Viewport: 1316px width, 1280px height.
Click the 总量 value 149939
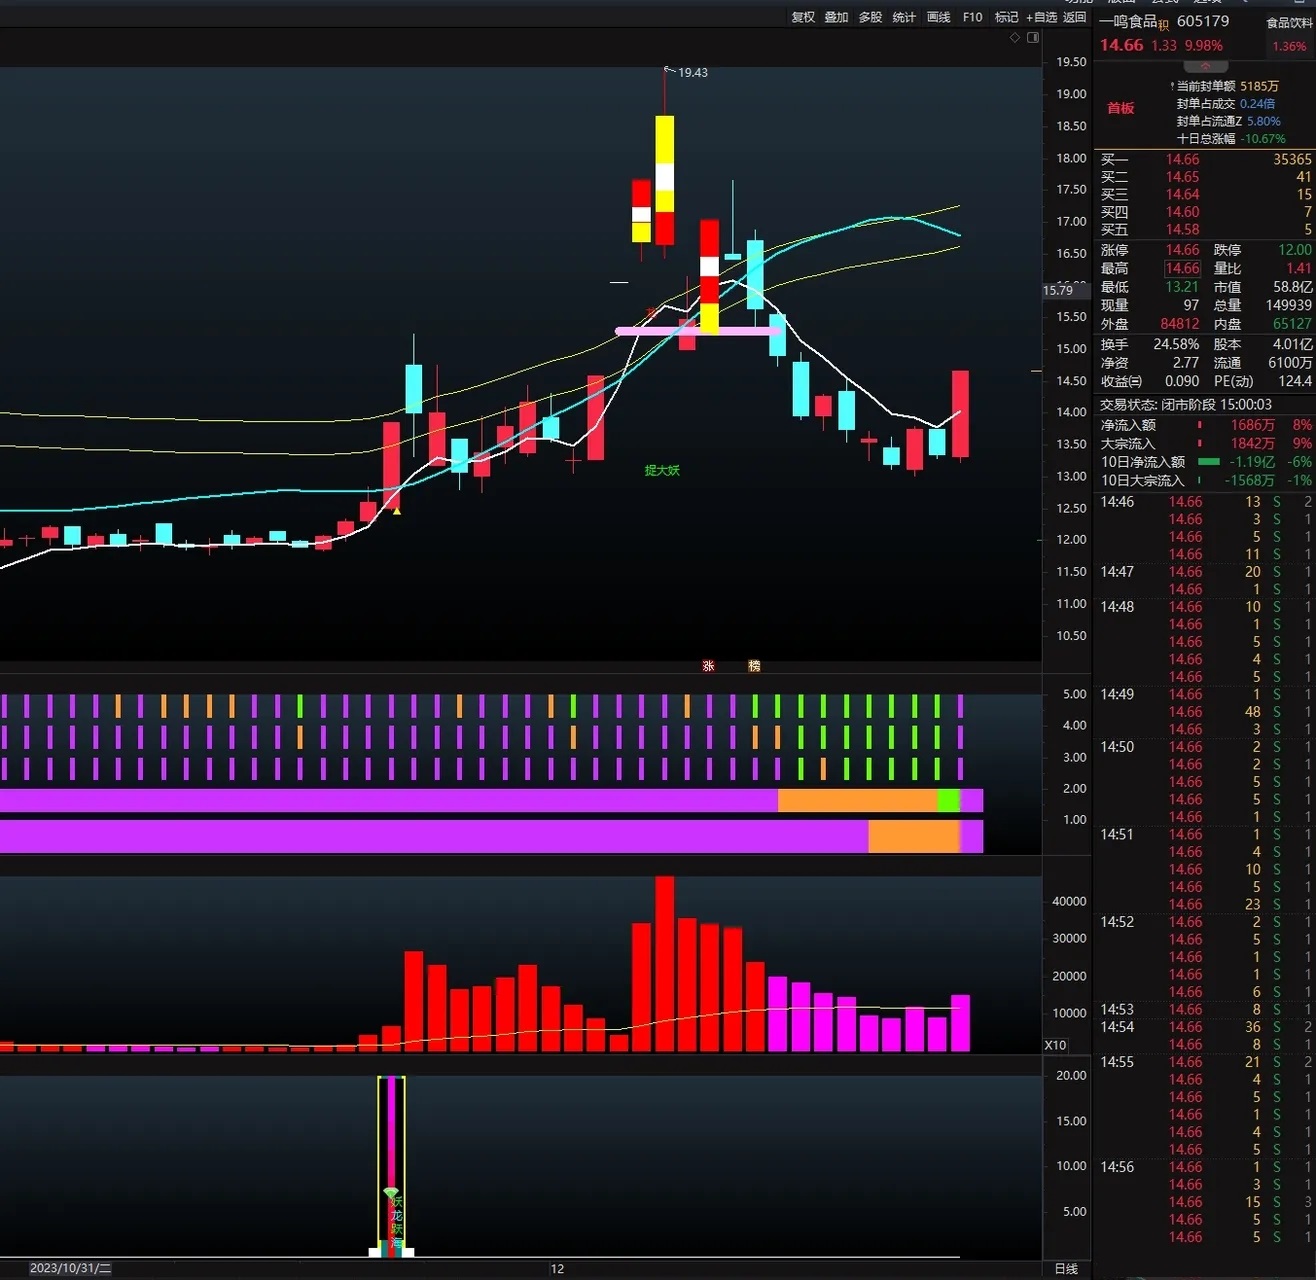(x=1288, y=306)
